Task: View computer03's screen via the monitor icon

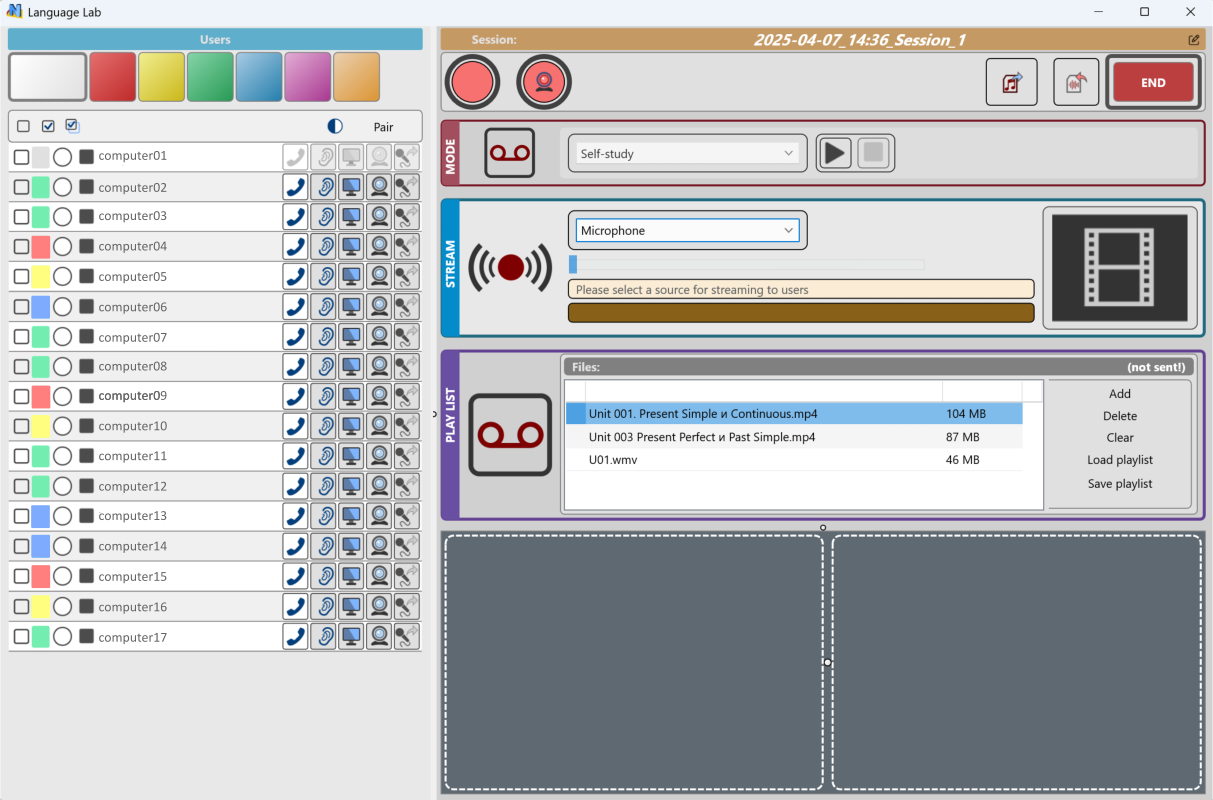Action: click(350, 216)
